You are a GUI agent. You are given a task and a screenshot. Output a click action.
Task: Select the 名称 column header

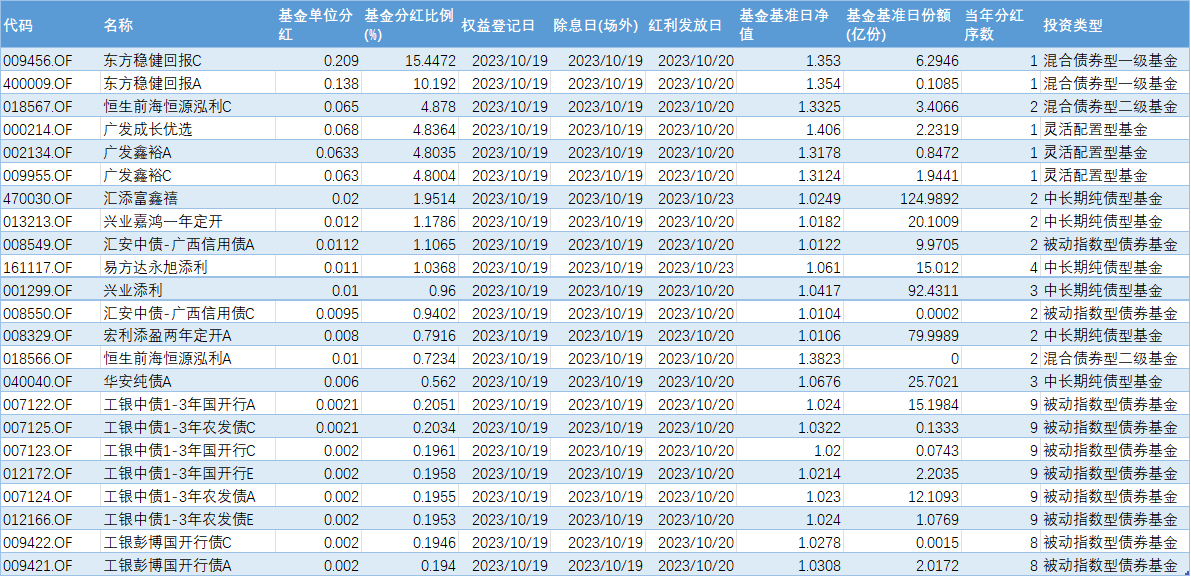click(x=118, y=25)
